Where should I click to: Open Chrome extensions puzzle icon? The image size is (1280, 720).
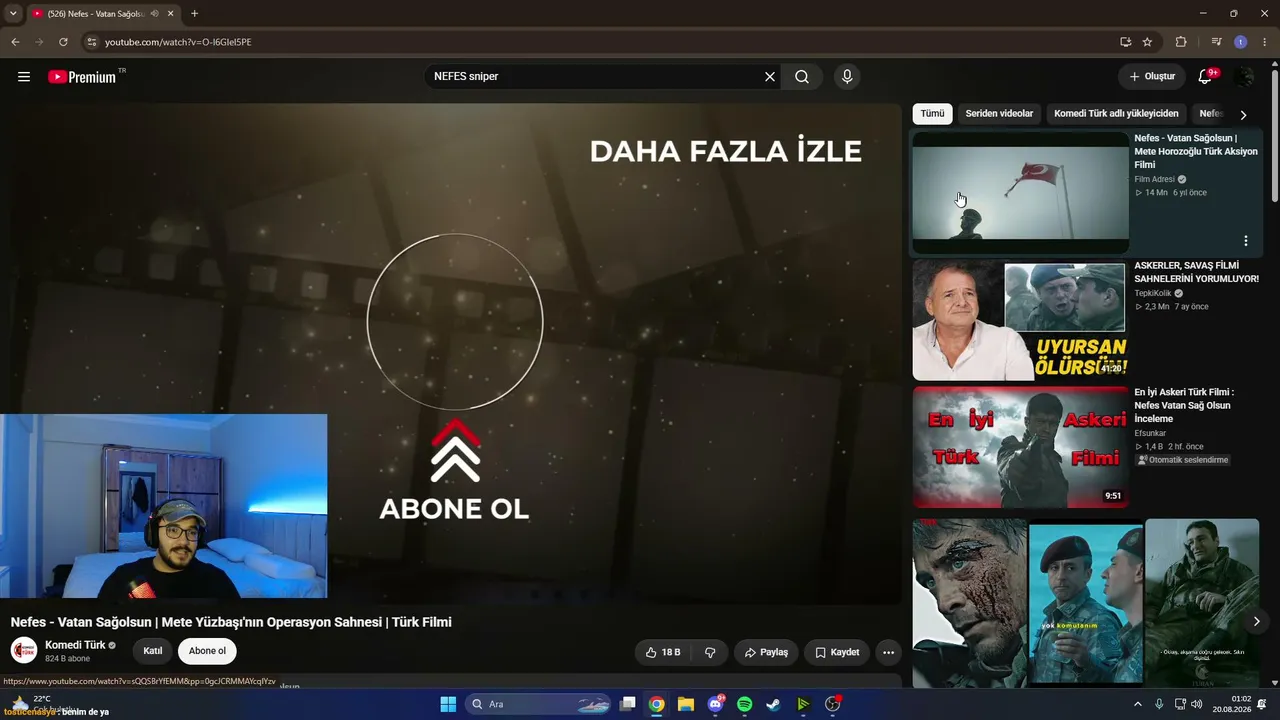1181,42
